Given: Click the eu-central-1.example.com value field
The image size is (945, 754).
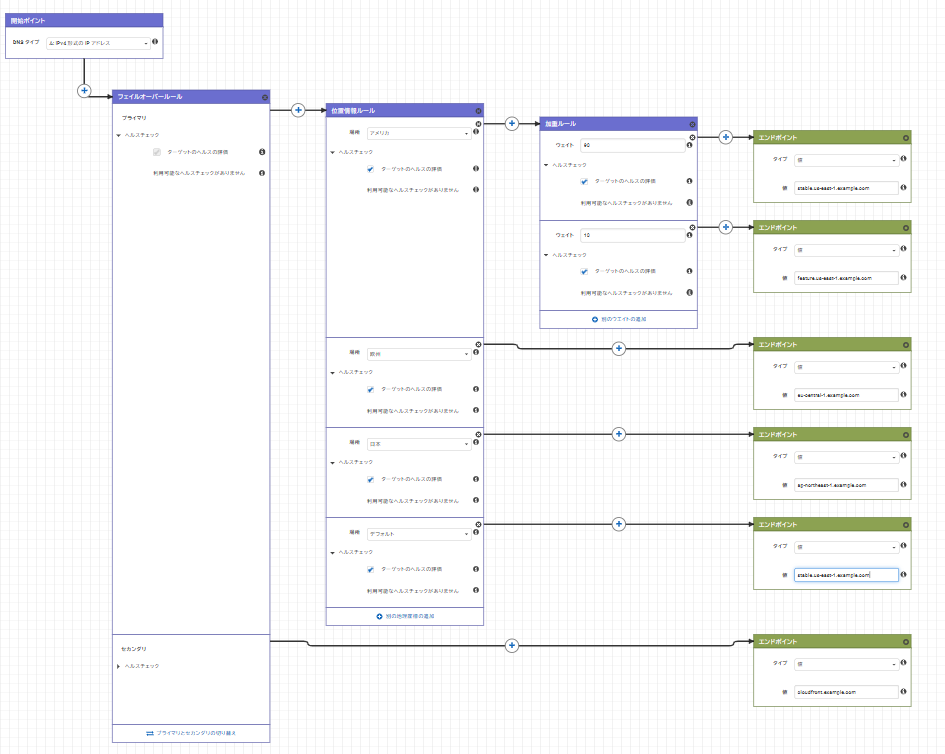Looking at the screenshot, I should coord(846,395).
